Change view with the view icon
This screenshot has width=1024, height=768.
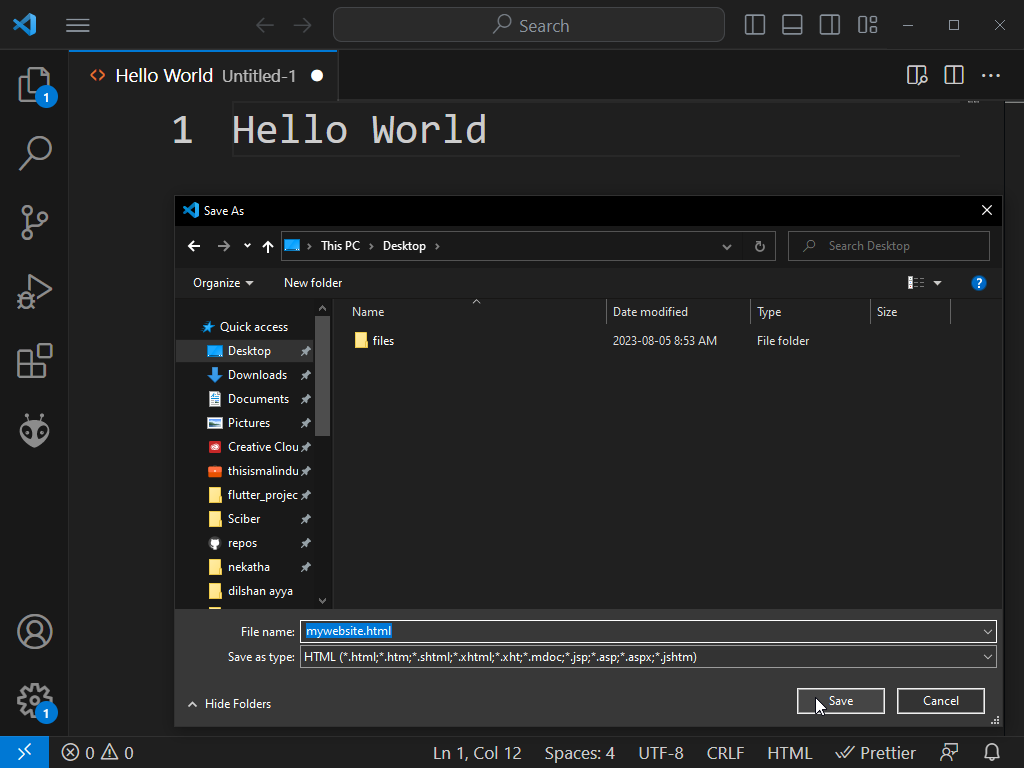click(x=916, y=283)
